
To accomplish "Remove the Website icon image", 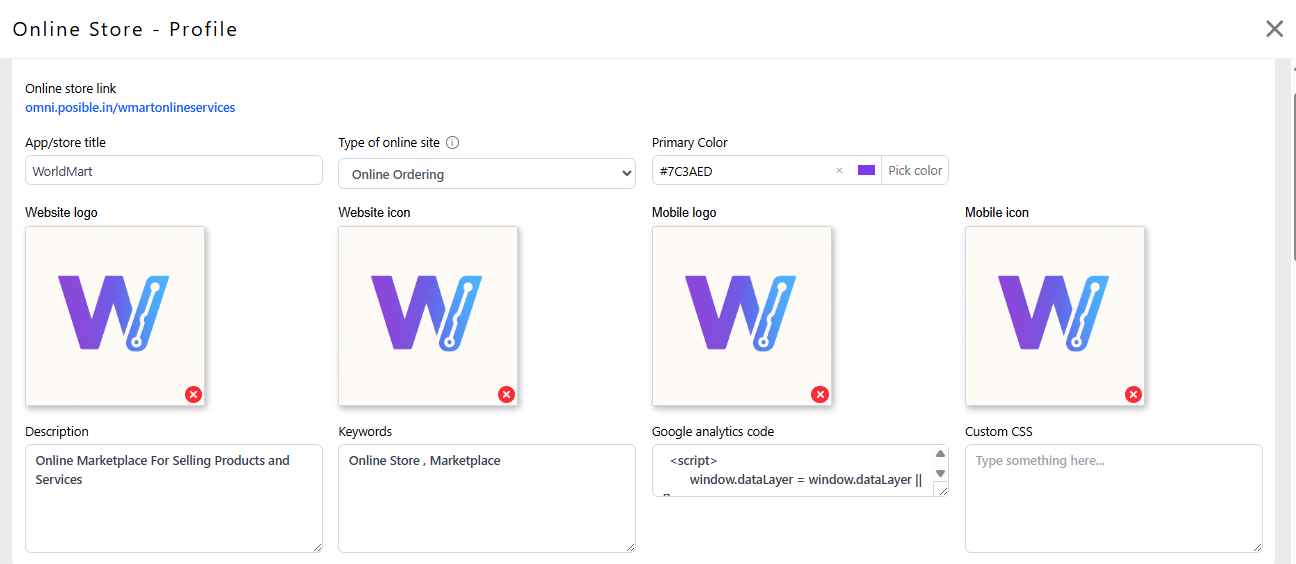I will [x=507, y=395].
